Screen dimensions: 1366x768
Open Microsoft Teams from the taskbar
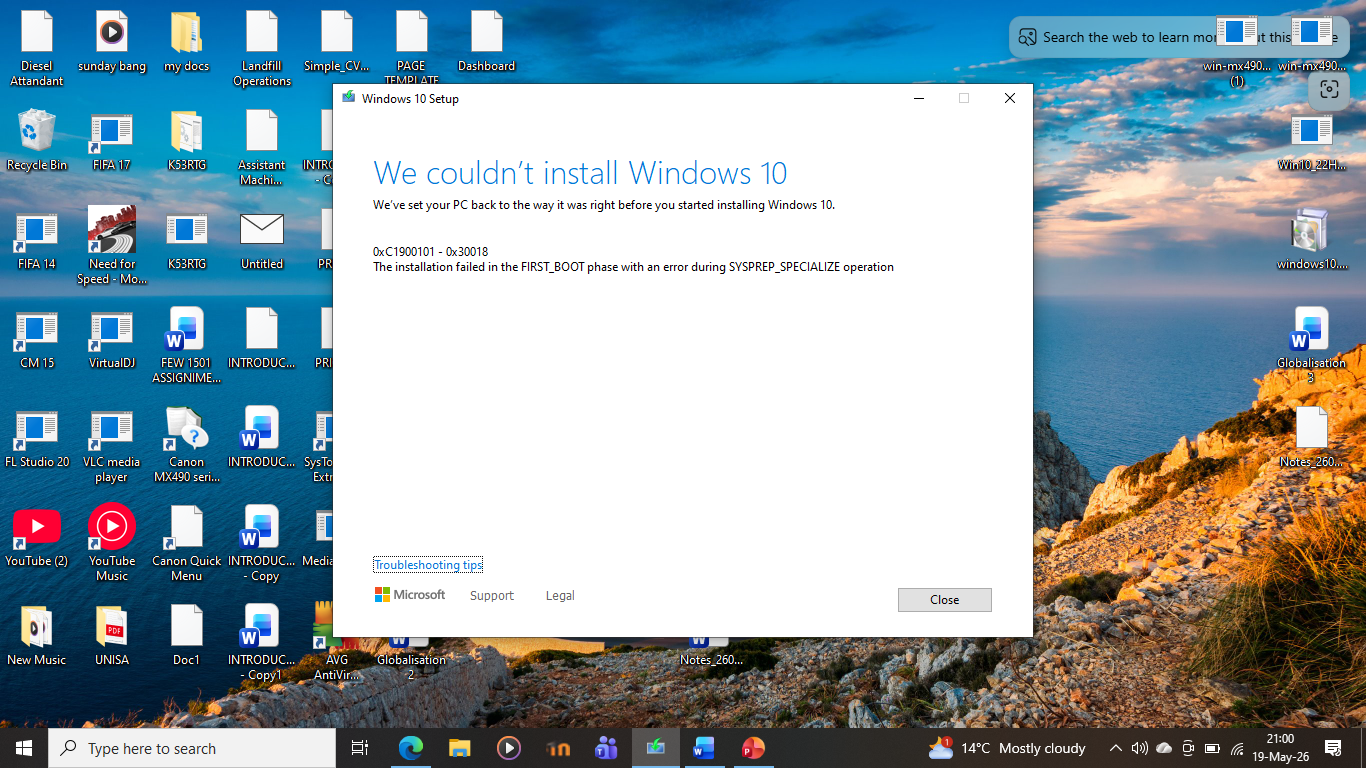(606, 748)
